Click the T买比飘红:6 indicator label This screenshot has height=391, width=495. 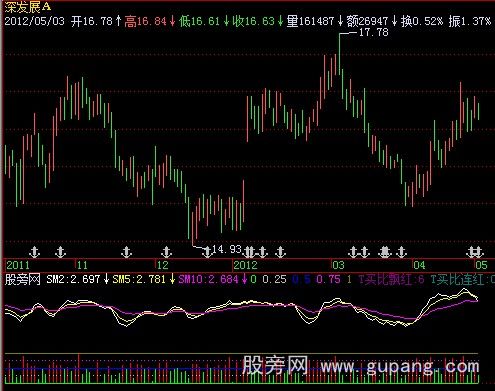[x=392, y=279]
